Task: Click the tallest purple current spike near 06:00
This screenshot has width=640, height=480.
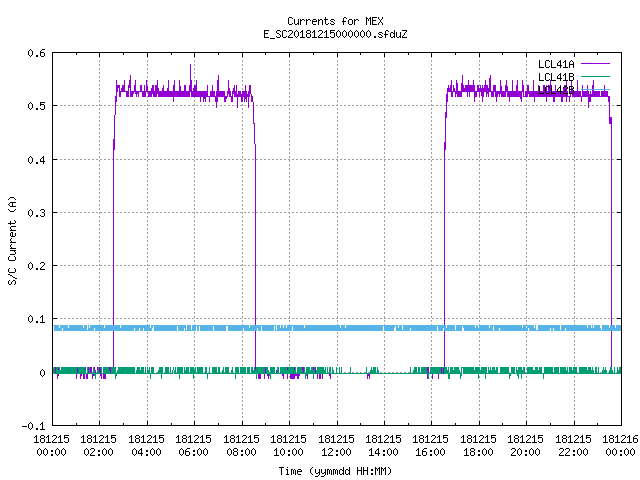Action: click(x=191, y=78)
